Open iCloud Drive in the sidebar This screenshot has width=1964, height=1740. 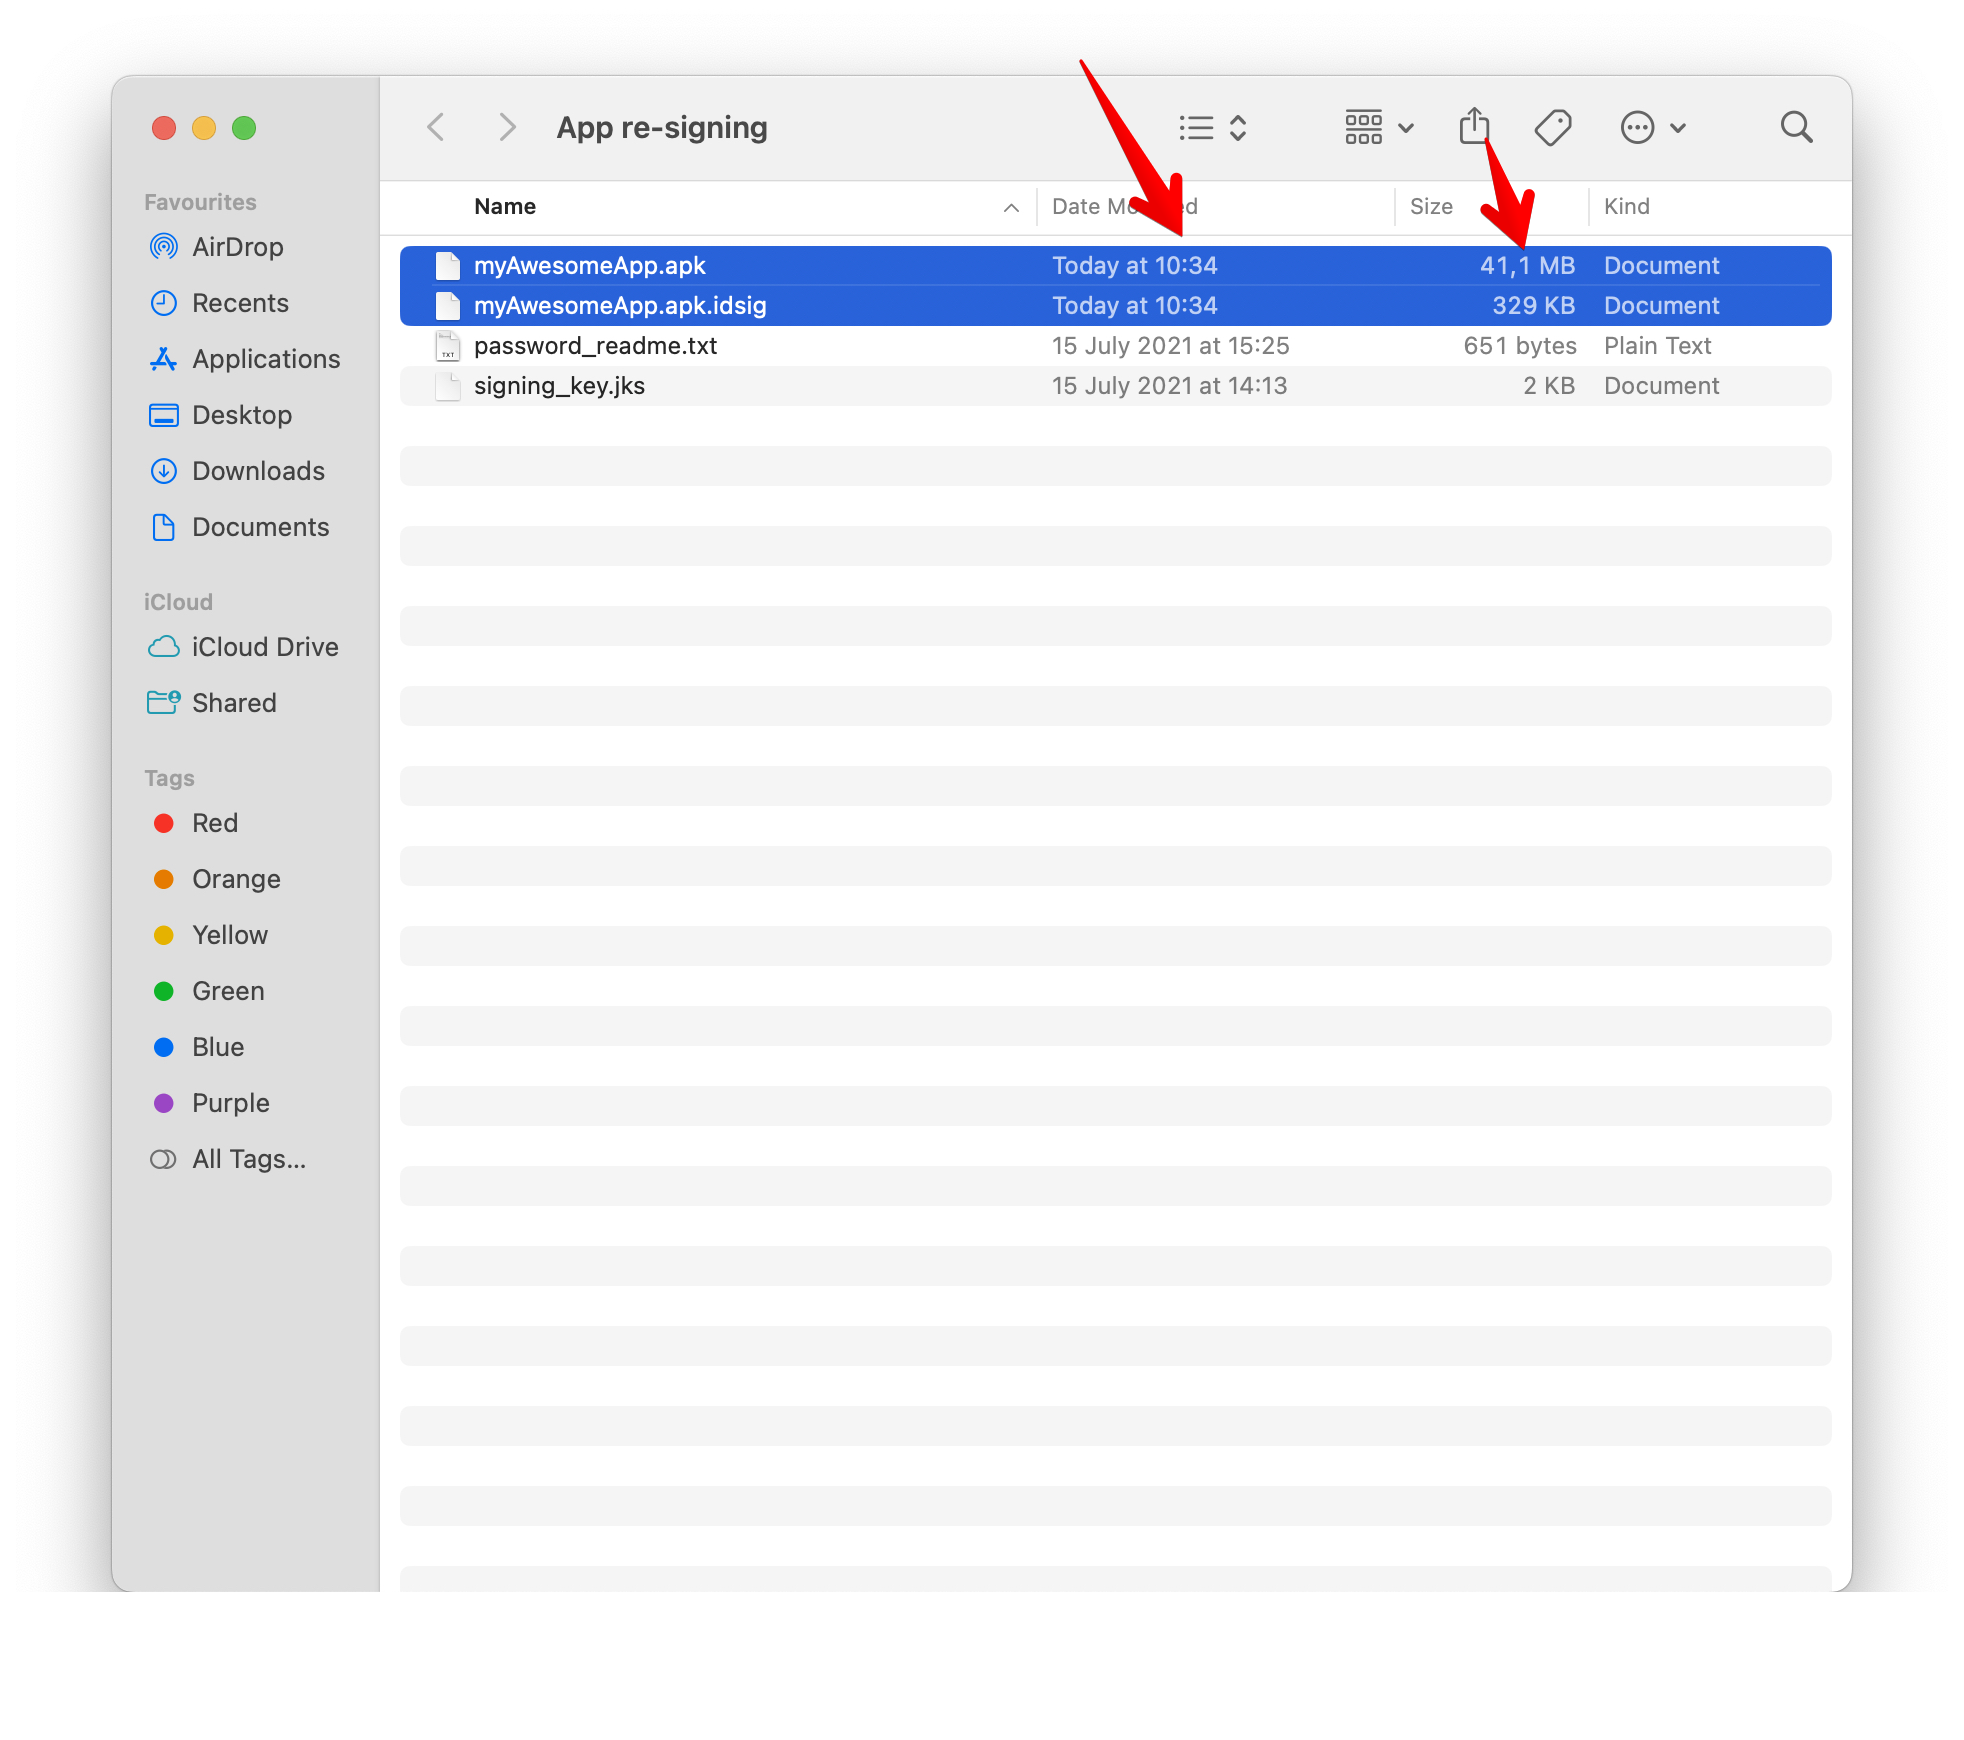tap(265, 647)
